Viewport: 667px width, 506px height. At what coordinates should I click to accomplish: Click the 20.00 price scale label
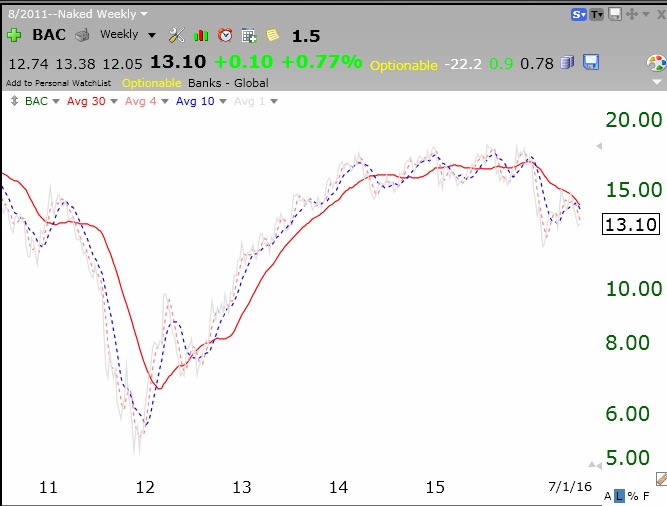(634, 120)
